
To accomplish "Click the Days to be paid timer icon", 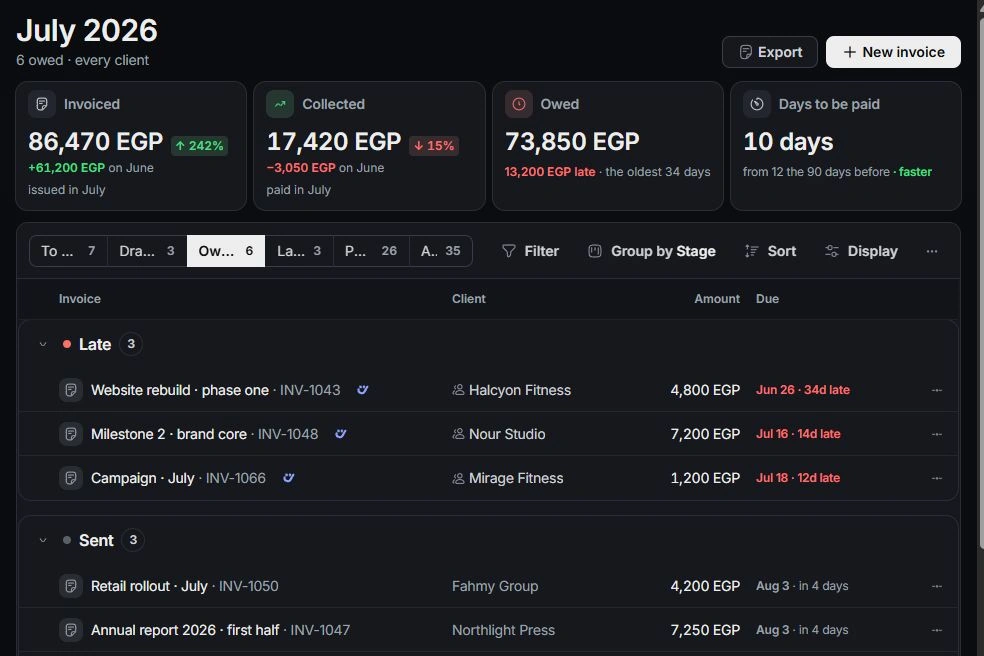I will click(757, 104).
